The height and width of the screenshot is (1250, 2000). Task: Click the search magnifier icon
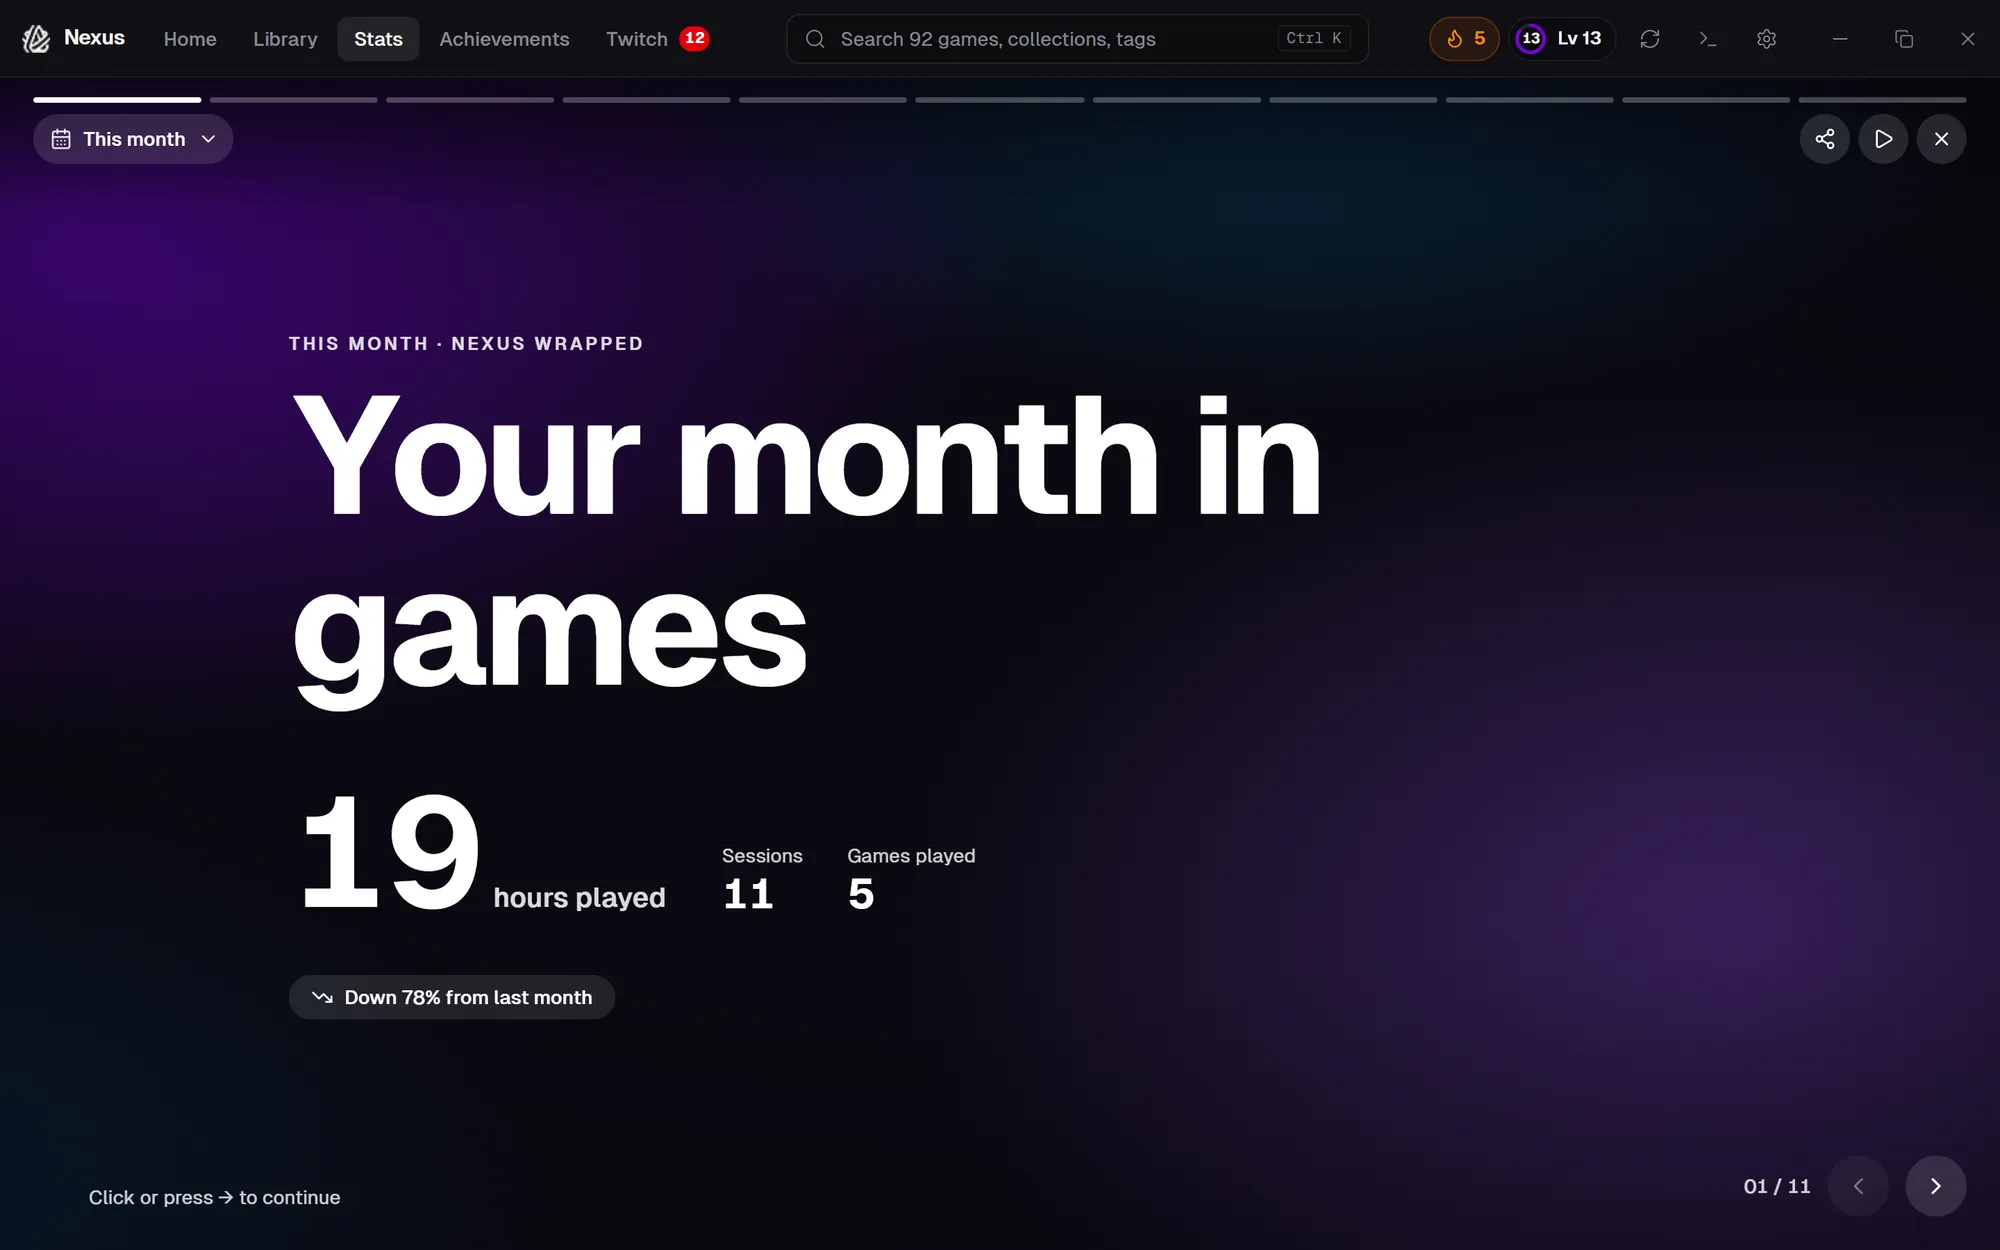point(815,39)
